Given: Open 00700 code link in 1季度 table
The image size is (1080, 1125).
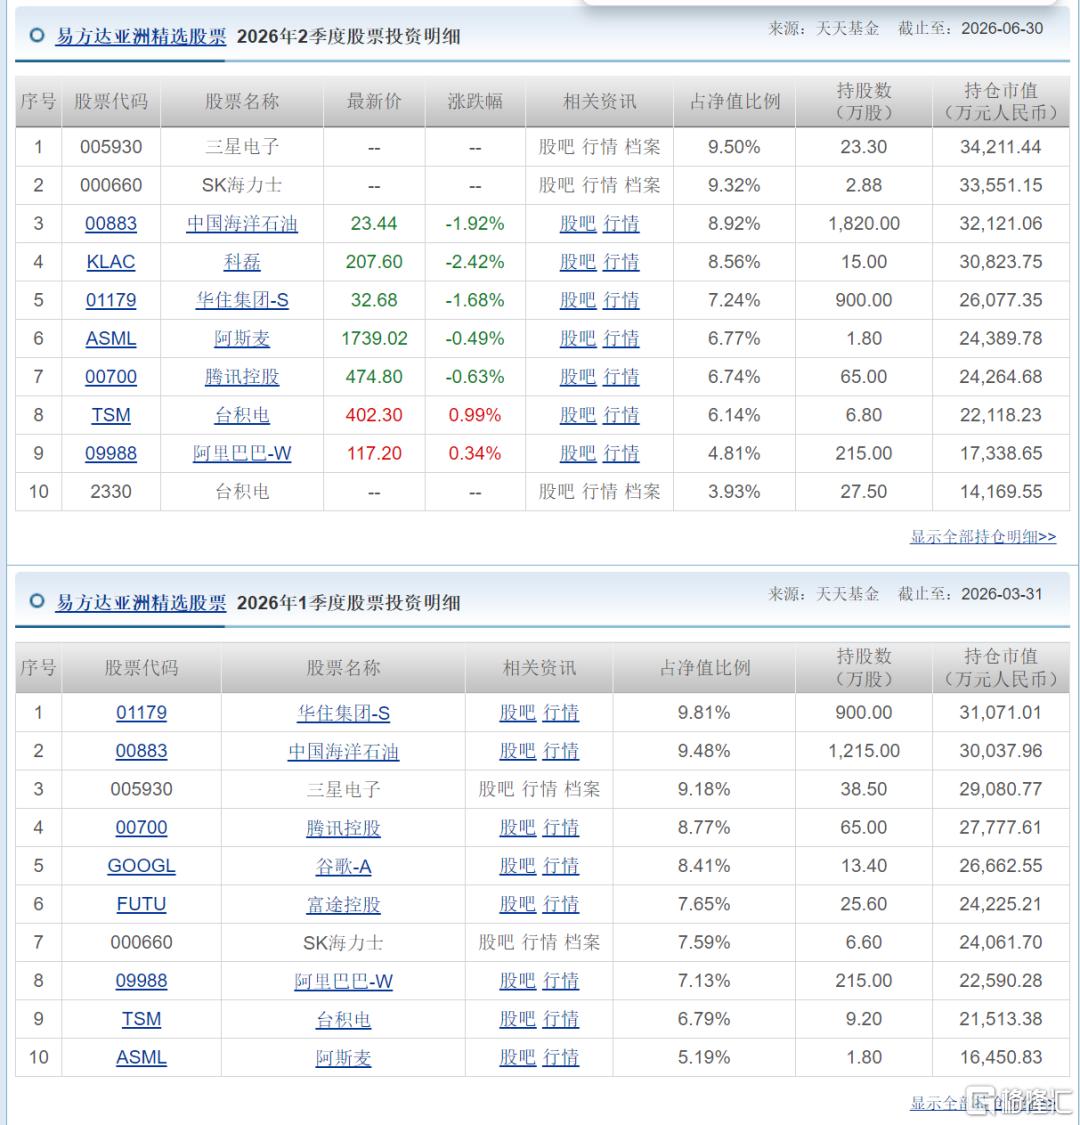Looking at the screenshot, I should [141, 827].
